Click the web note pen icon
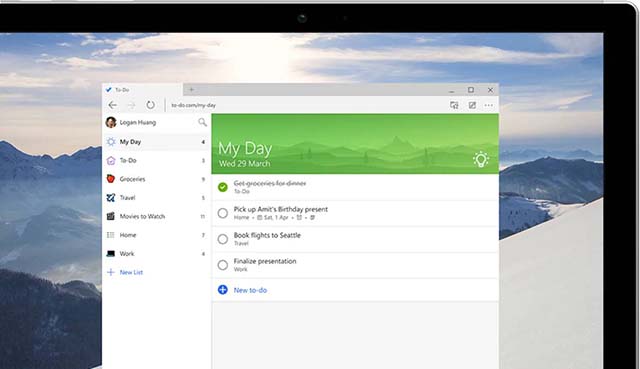This screenshot has width=640, height=369. tap(472, 105)
